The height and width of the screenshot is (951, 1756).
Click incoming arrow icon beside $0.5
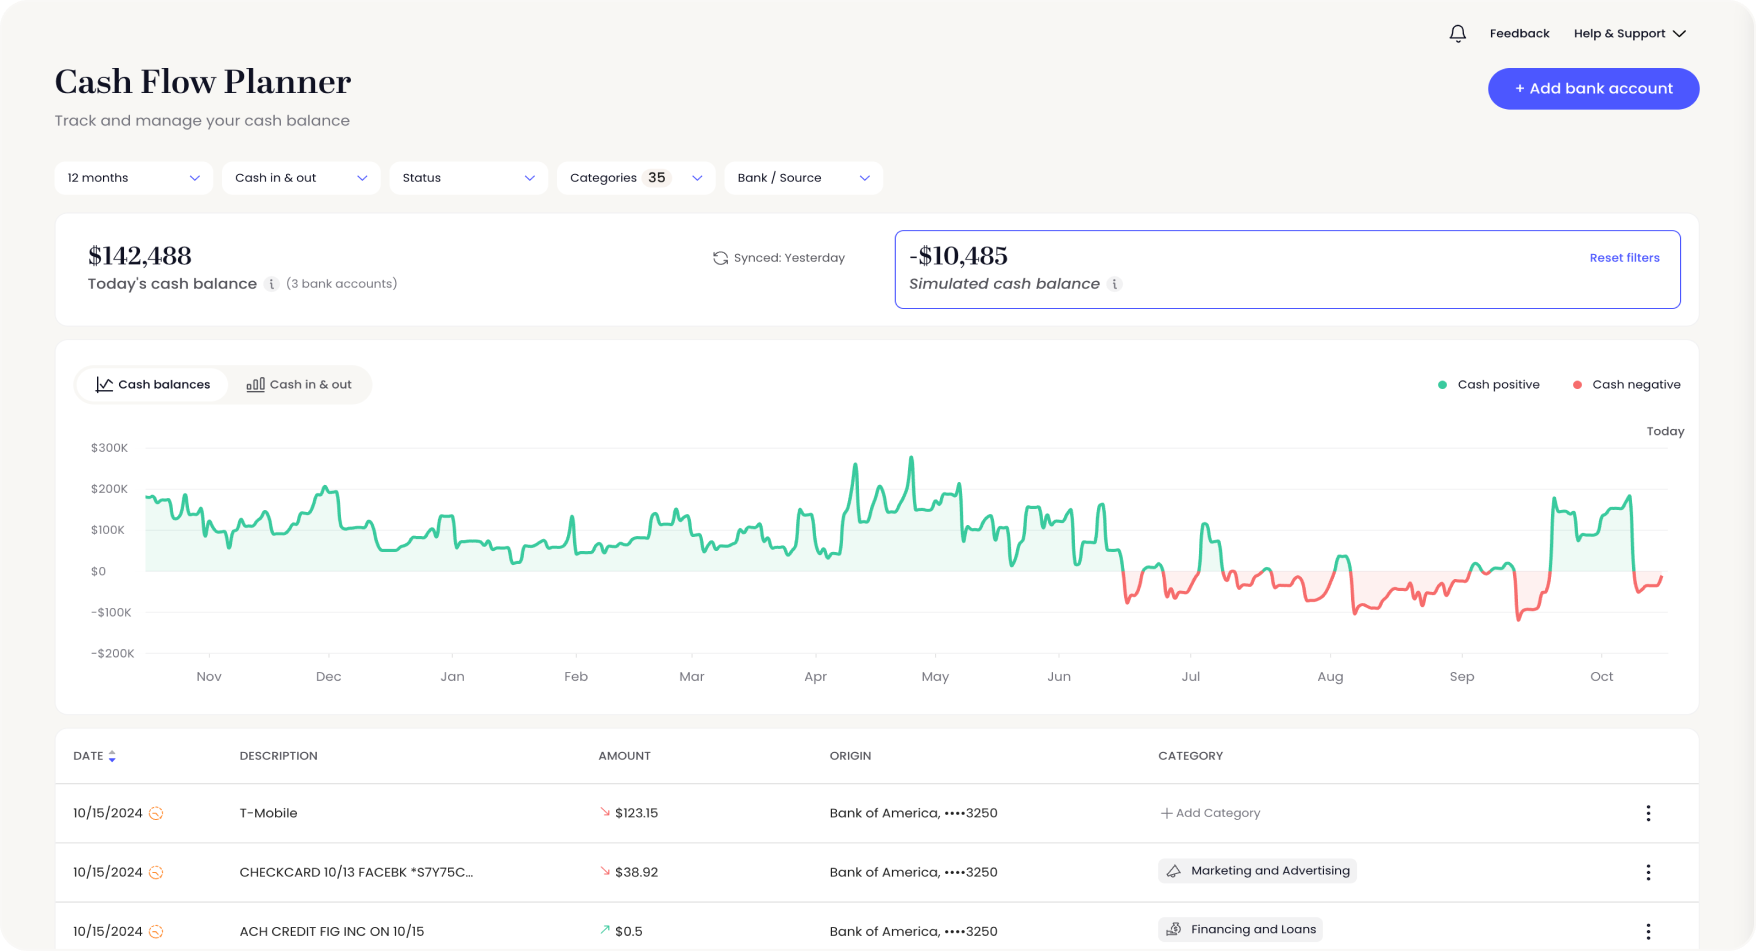click(x=605, y=929)
